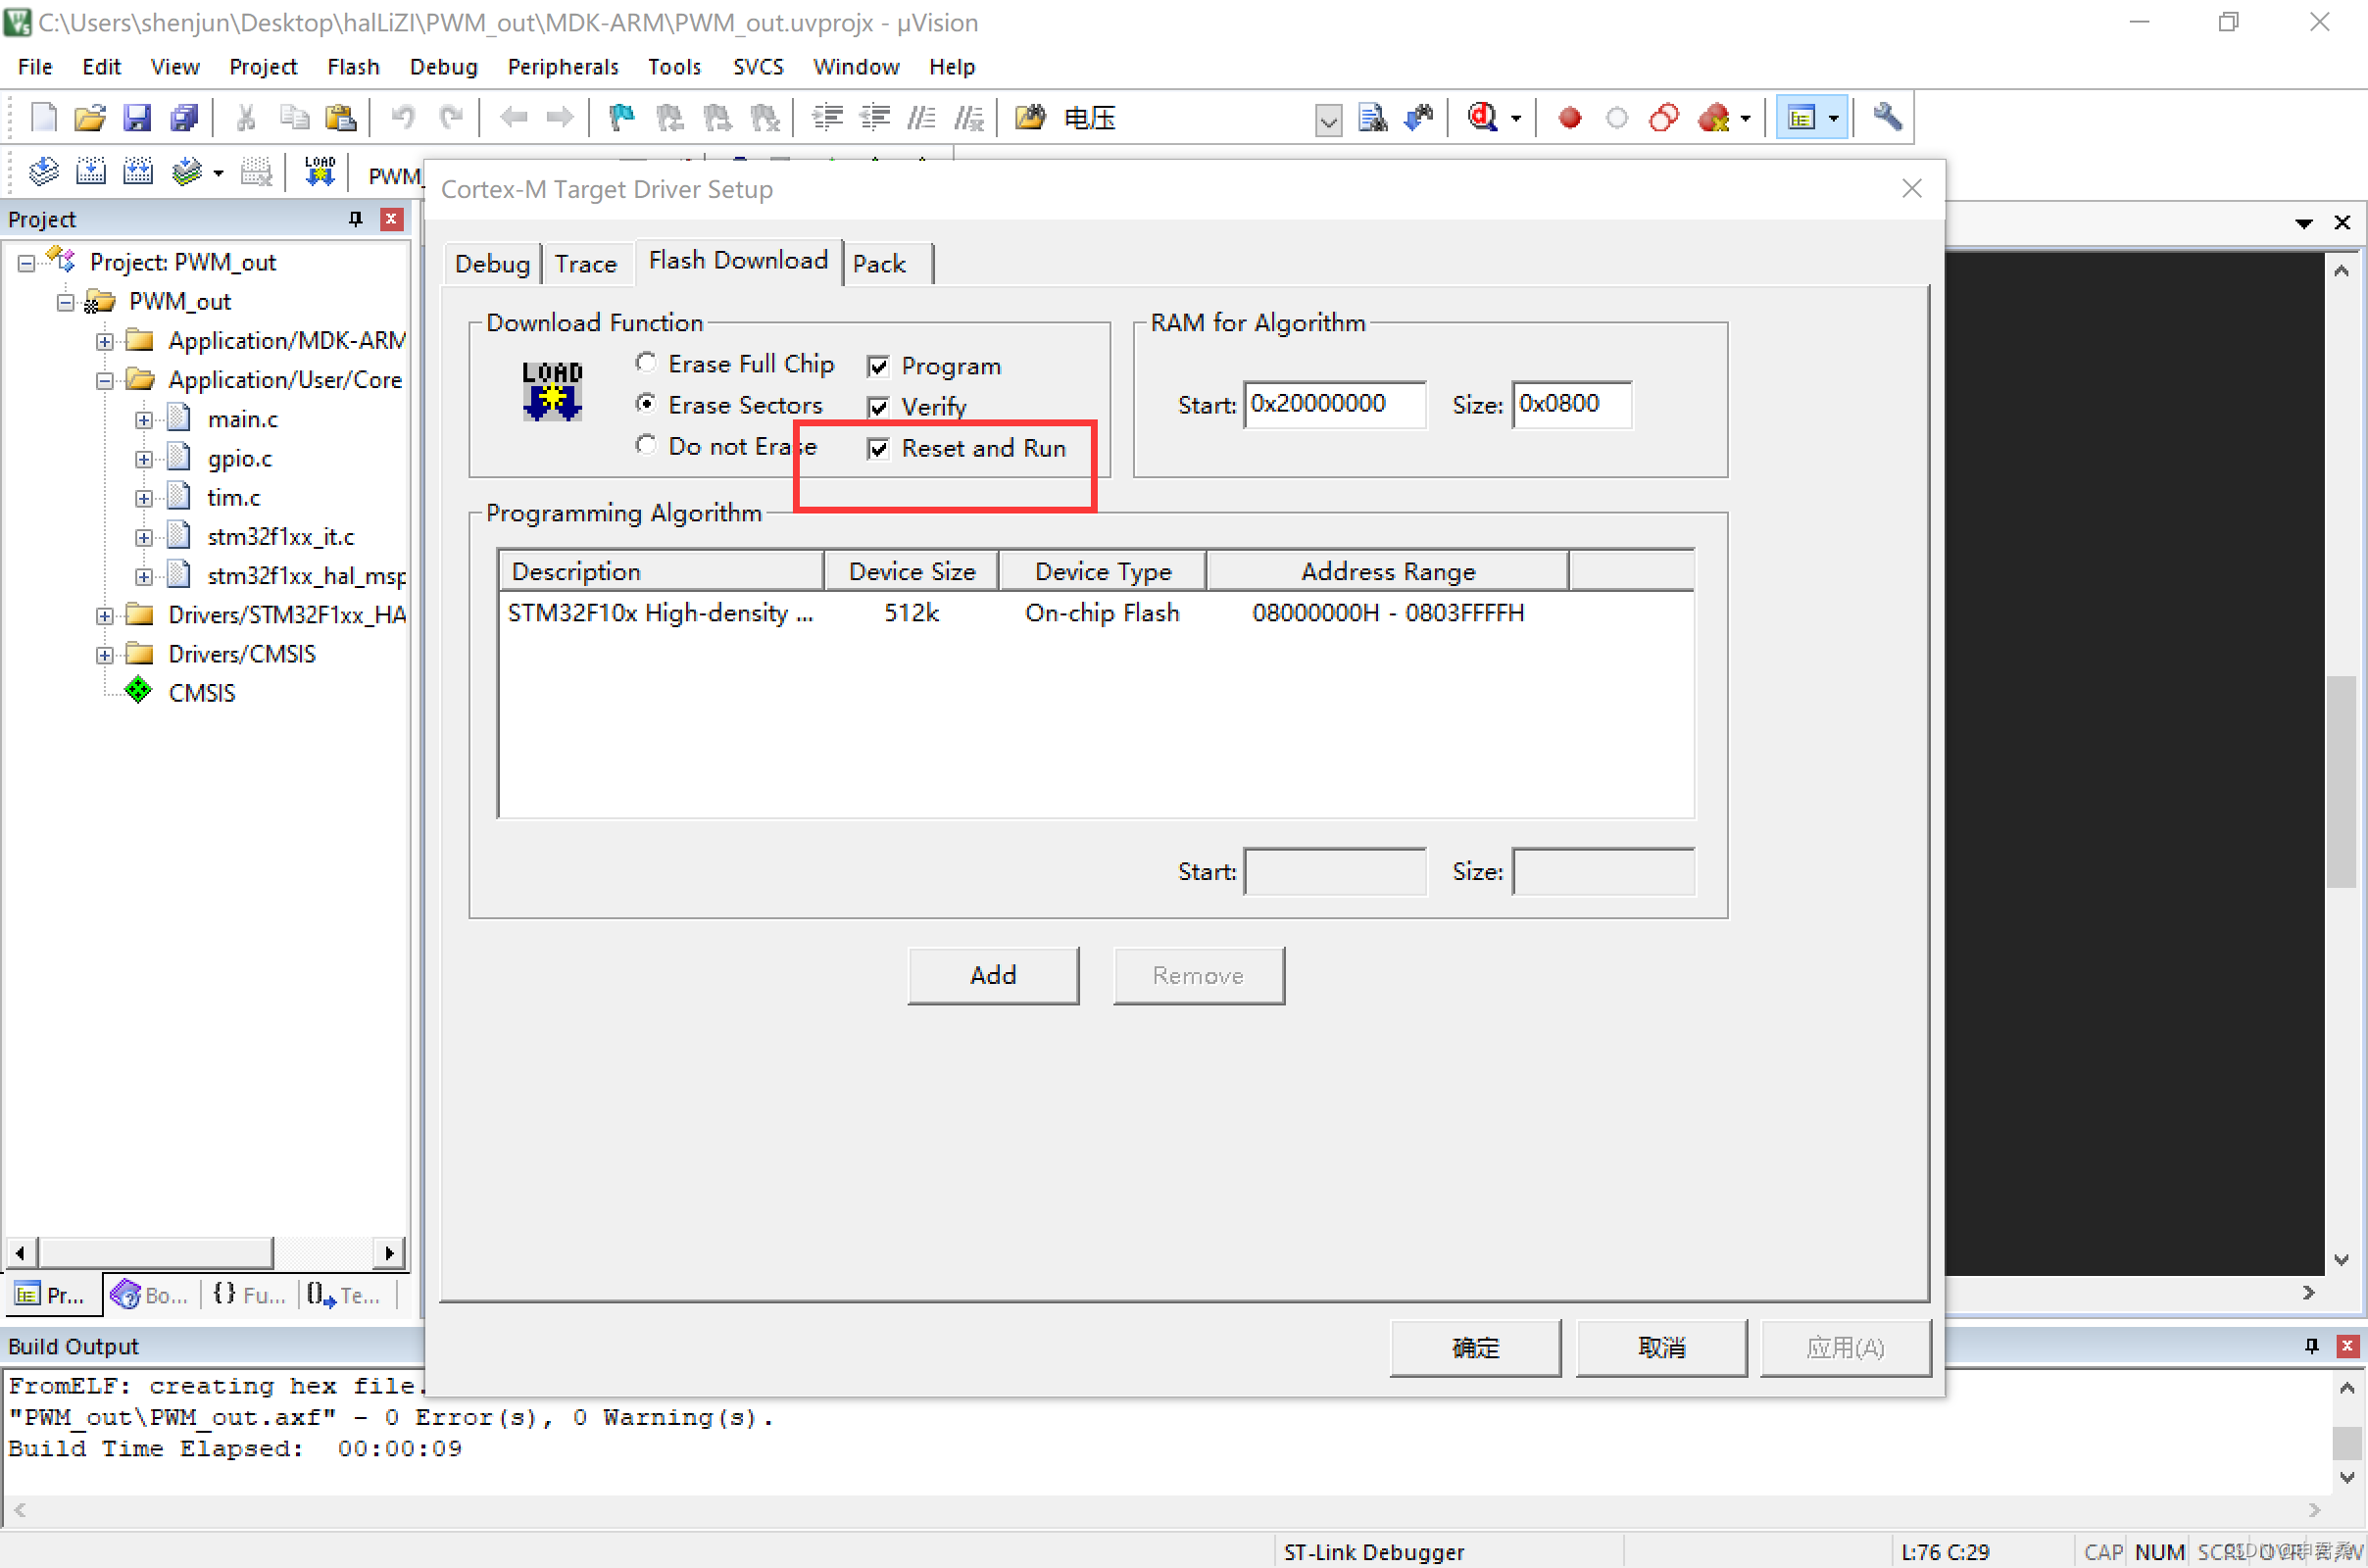Switch to the Trace tab
Screen dimensions: 2368x1568
[x=586, y=264]
